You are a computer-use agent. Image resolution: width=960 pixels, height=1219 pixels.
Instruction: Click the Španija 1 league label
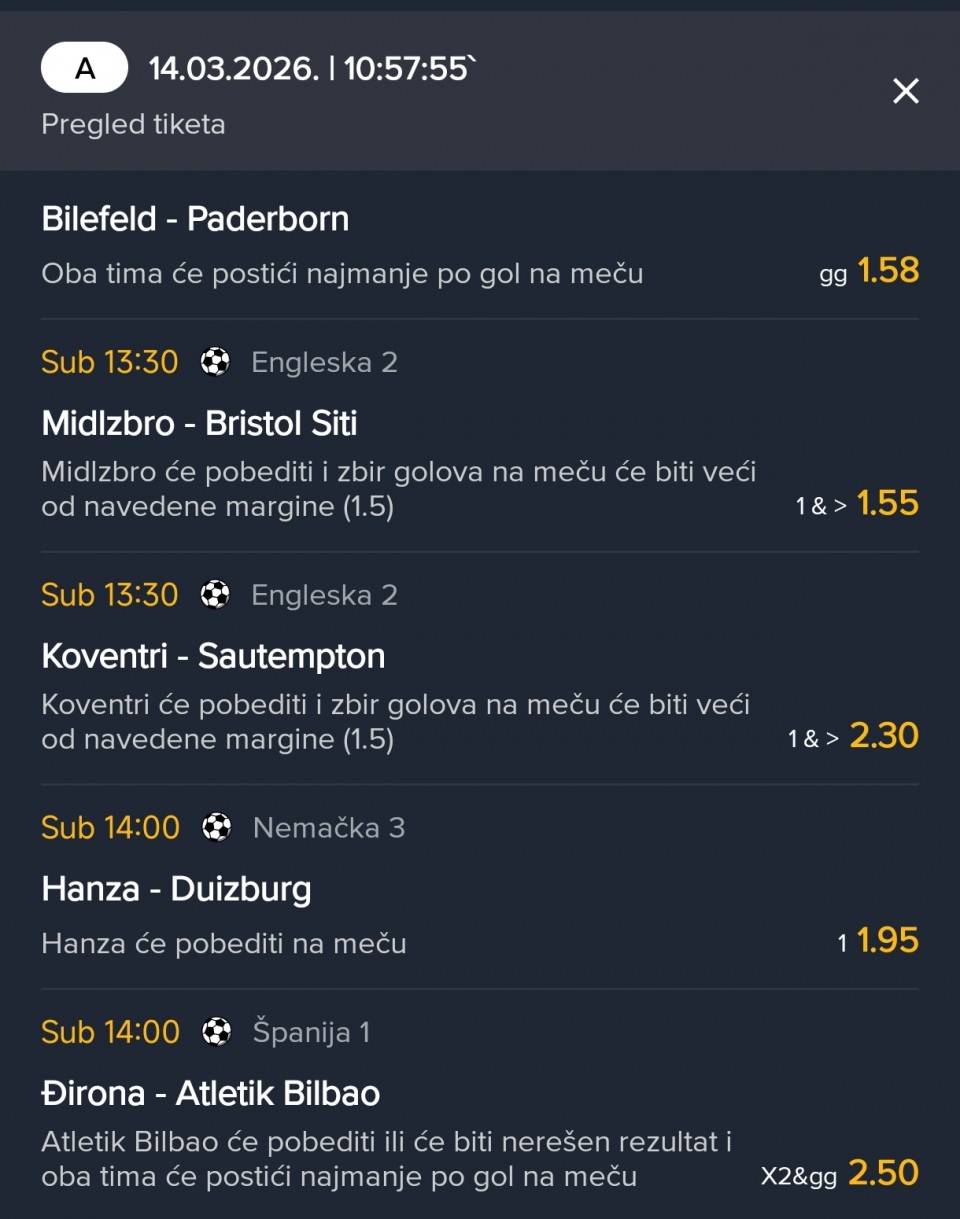[x=311, y=1032]
